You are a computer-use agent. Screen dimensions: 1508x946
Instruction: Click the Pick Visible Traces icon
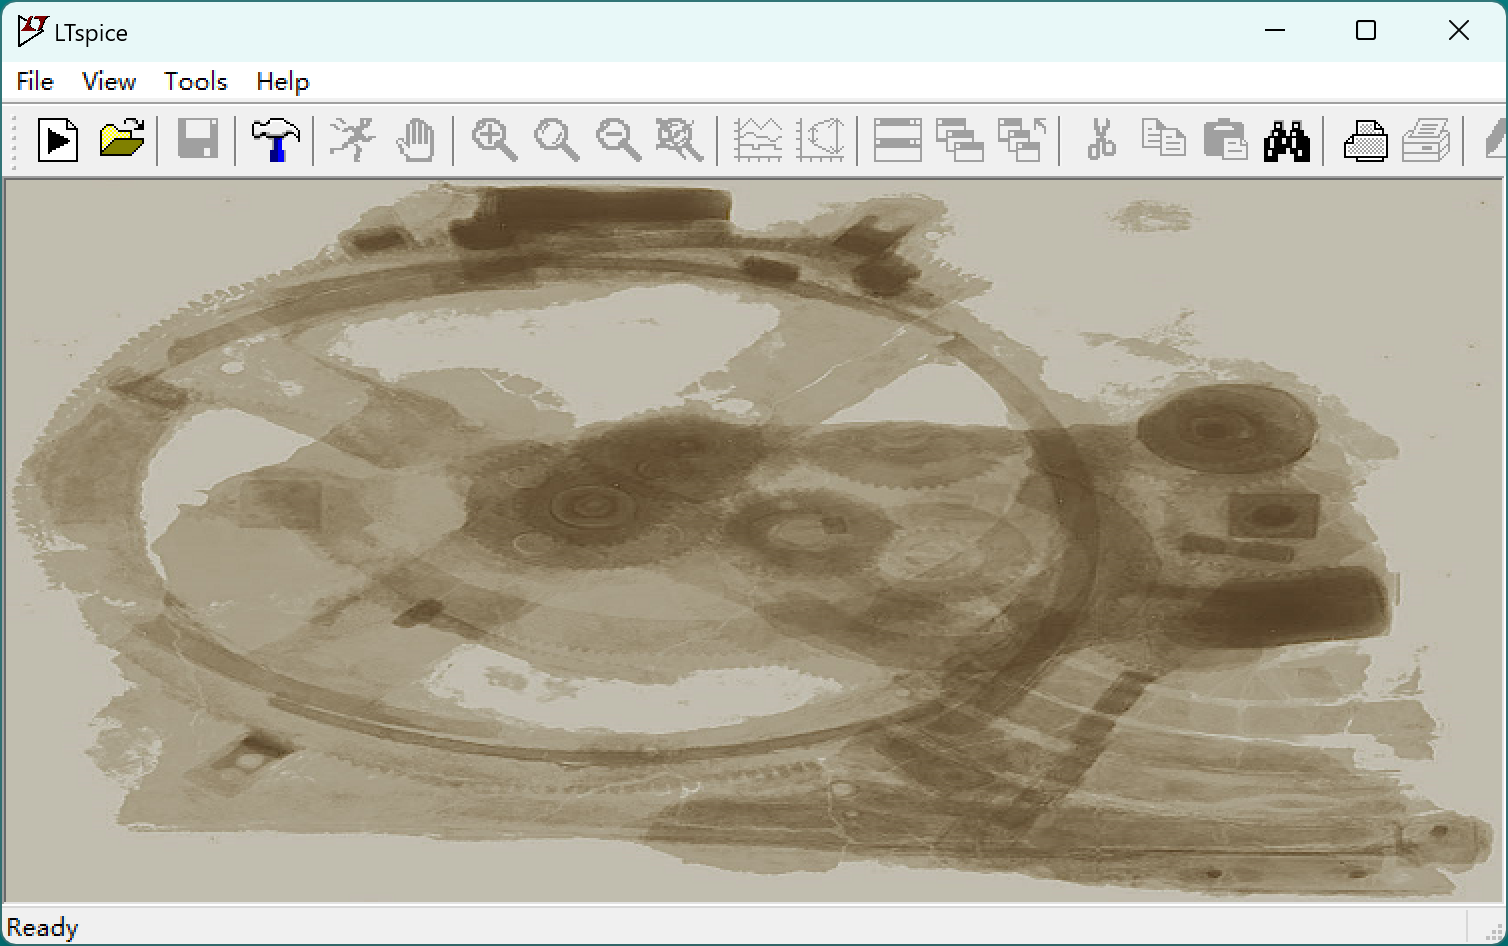coord(820,140)
